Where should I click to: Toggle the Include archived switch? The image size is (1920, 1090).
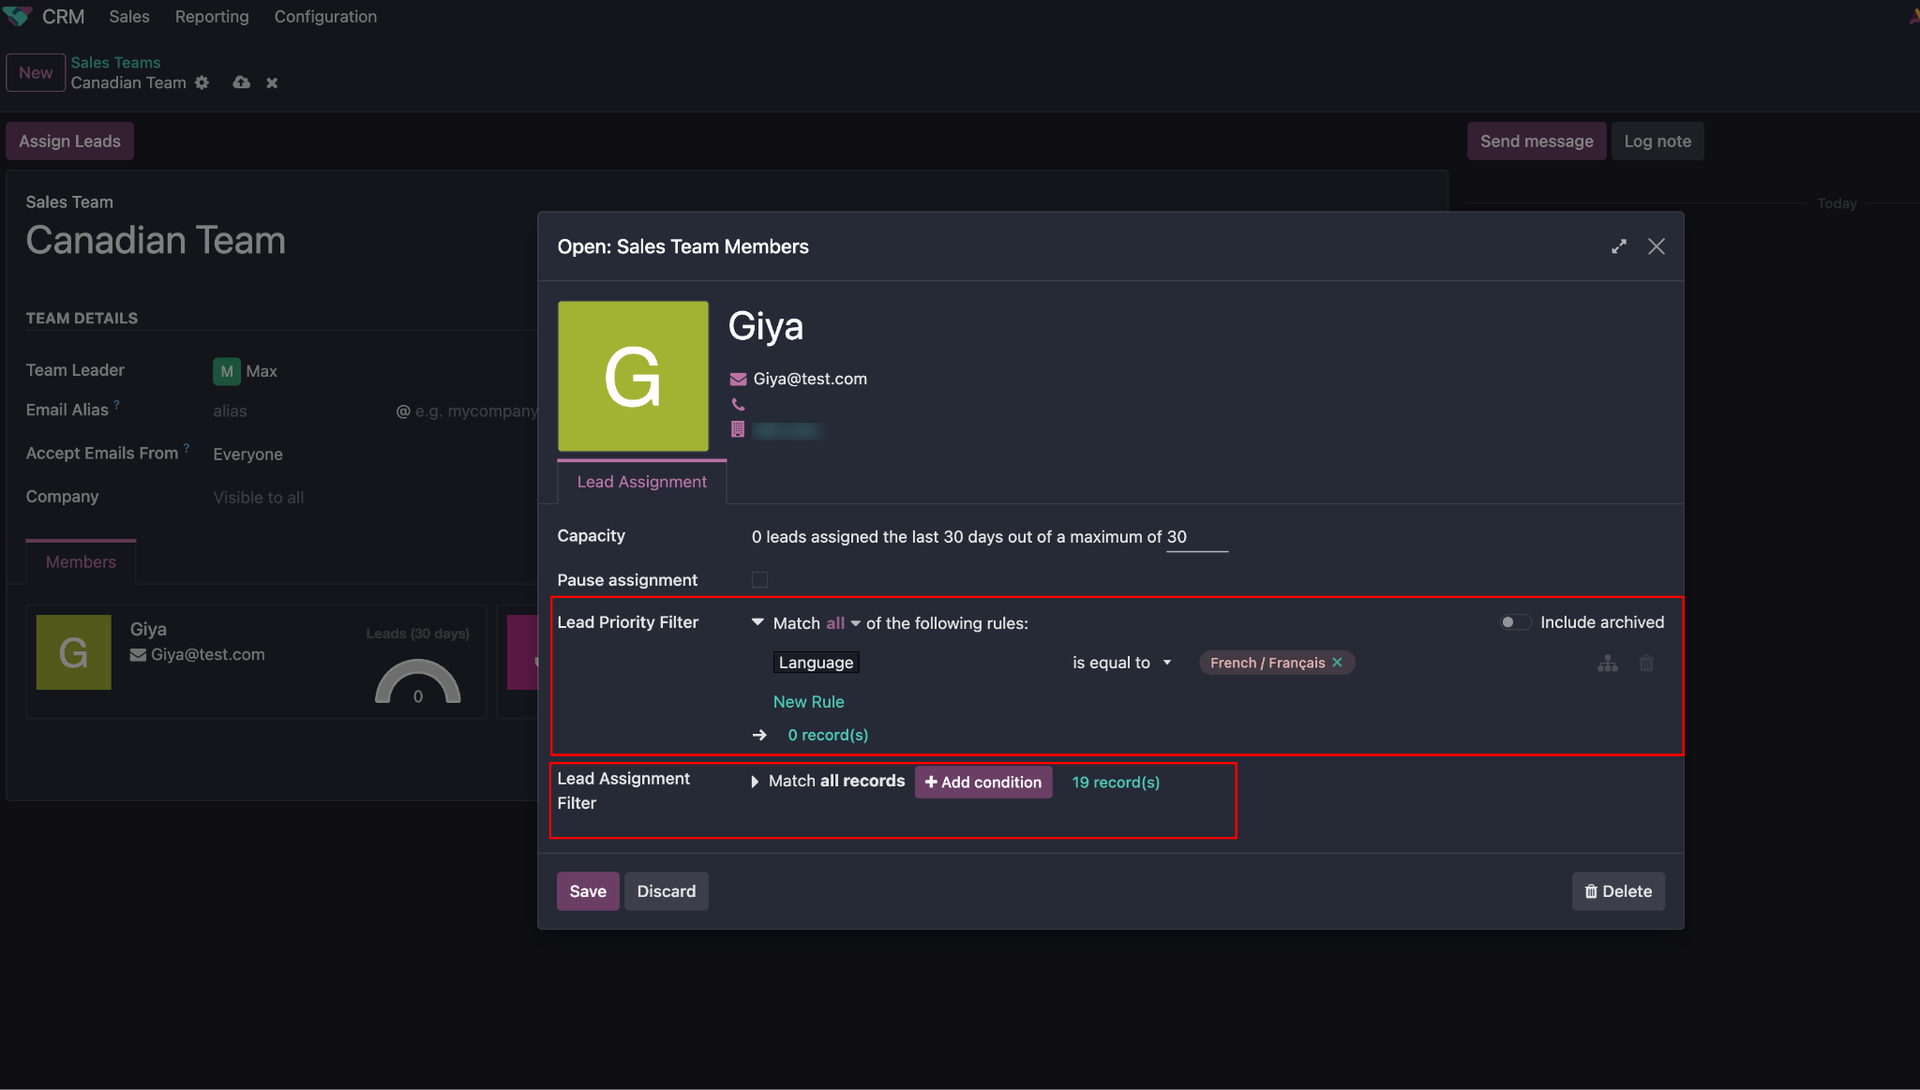point(1514,622)
